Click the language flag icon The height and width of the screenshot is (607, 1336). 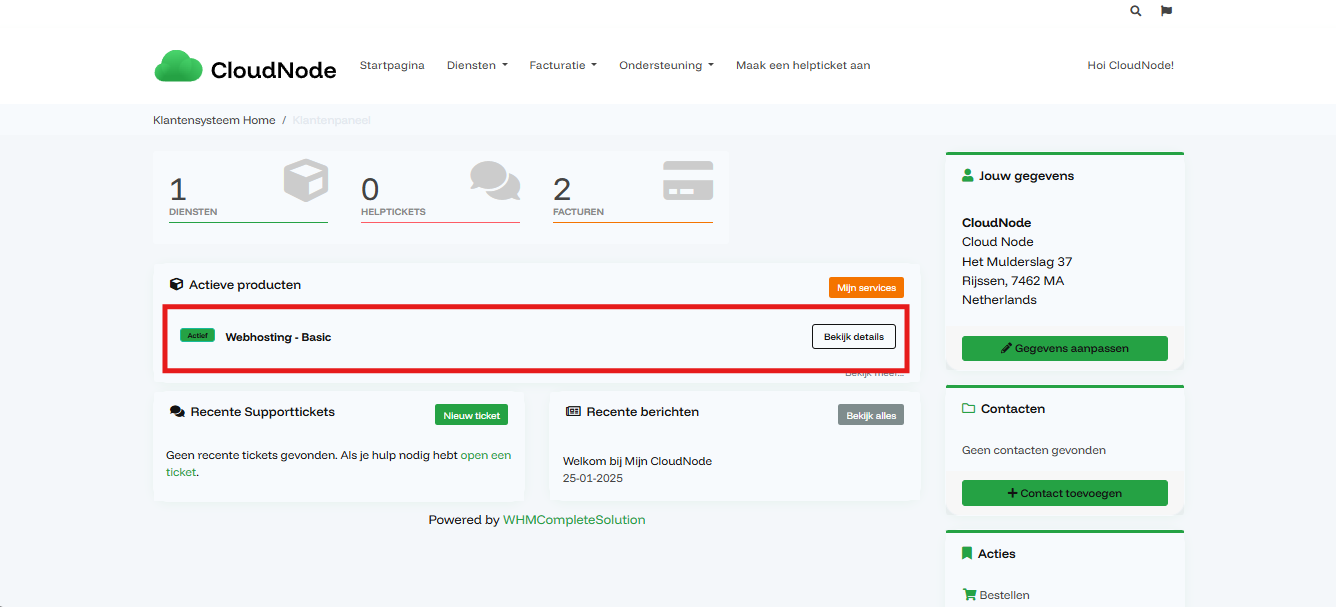click(x=1166, y=11)
